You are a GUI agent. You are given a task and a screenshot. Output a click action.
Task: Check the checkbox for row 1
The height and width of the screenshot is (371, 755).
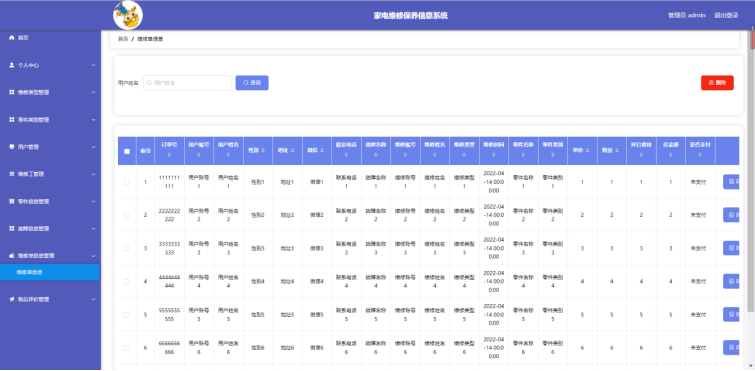pyautogui.click(x=127, y=182)
